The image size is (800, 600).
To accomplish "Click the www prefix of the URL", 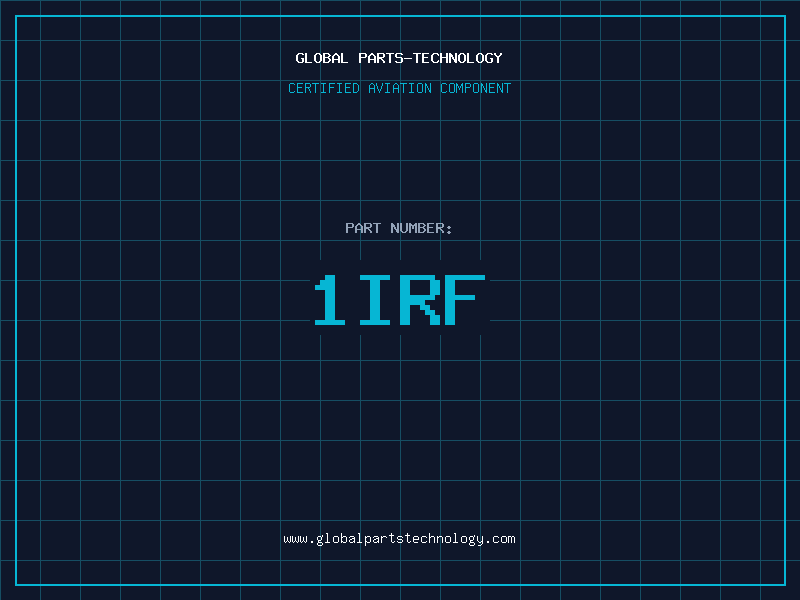I will tap(295, 539).
